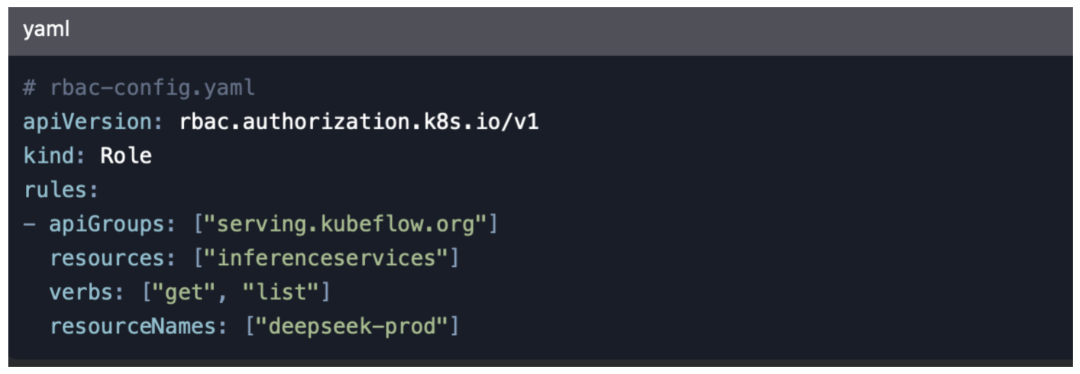Click the closing bracket after deepseek-prod
This screenshot has width=1080, height=374.
click(x=455, y=326)
